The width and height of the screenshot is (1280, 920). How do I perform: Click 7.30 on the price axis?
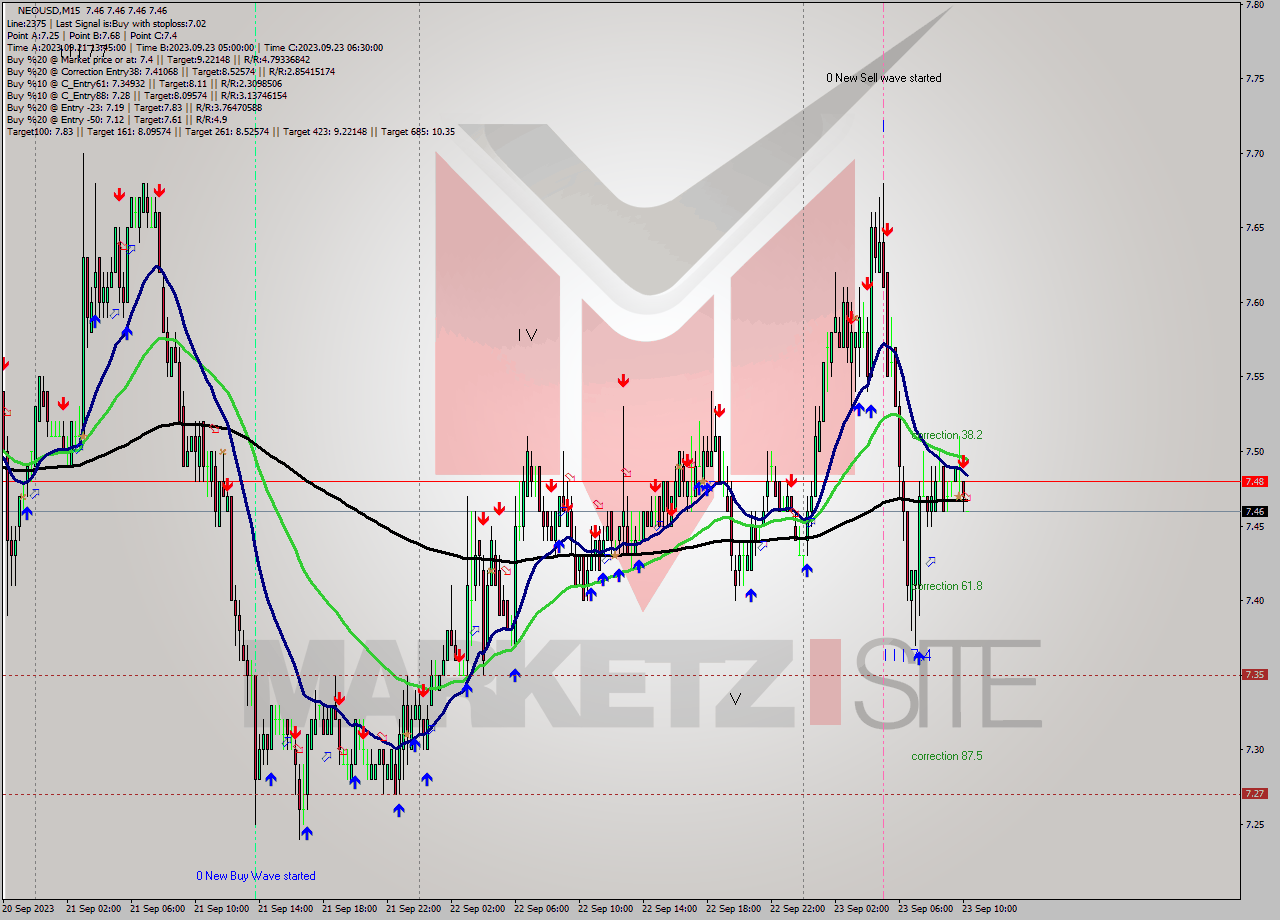coord(1255,750)
